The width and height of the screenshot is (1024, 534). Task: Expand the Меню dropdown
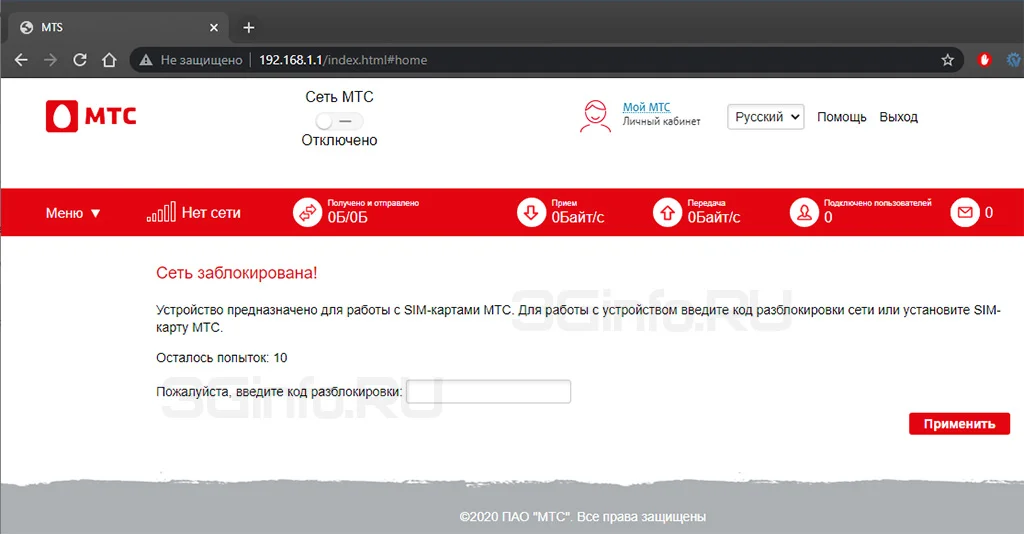click(72, 213)
